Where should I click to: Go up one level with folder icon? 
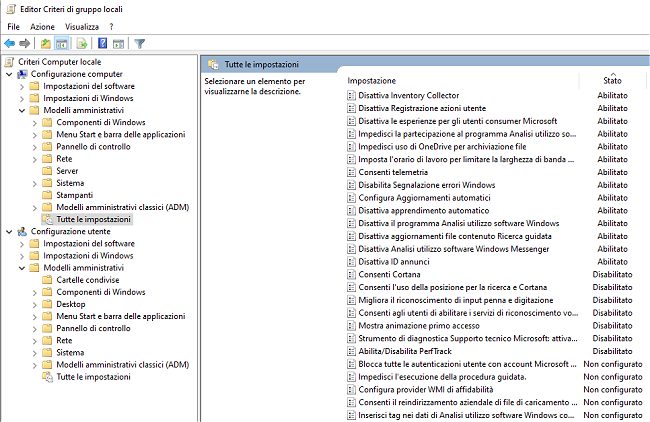[x=45, y=43]
